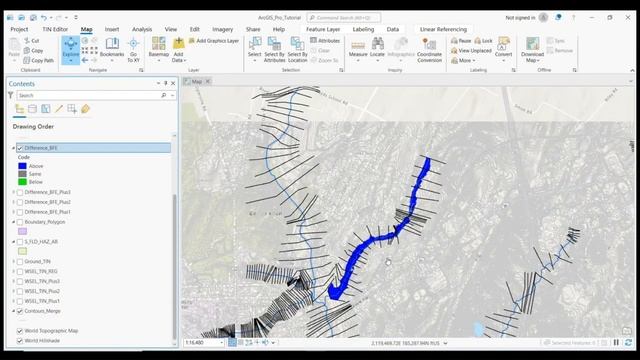Click the blue Above legend swatch

22,166
